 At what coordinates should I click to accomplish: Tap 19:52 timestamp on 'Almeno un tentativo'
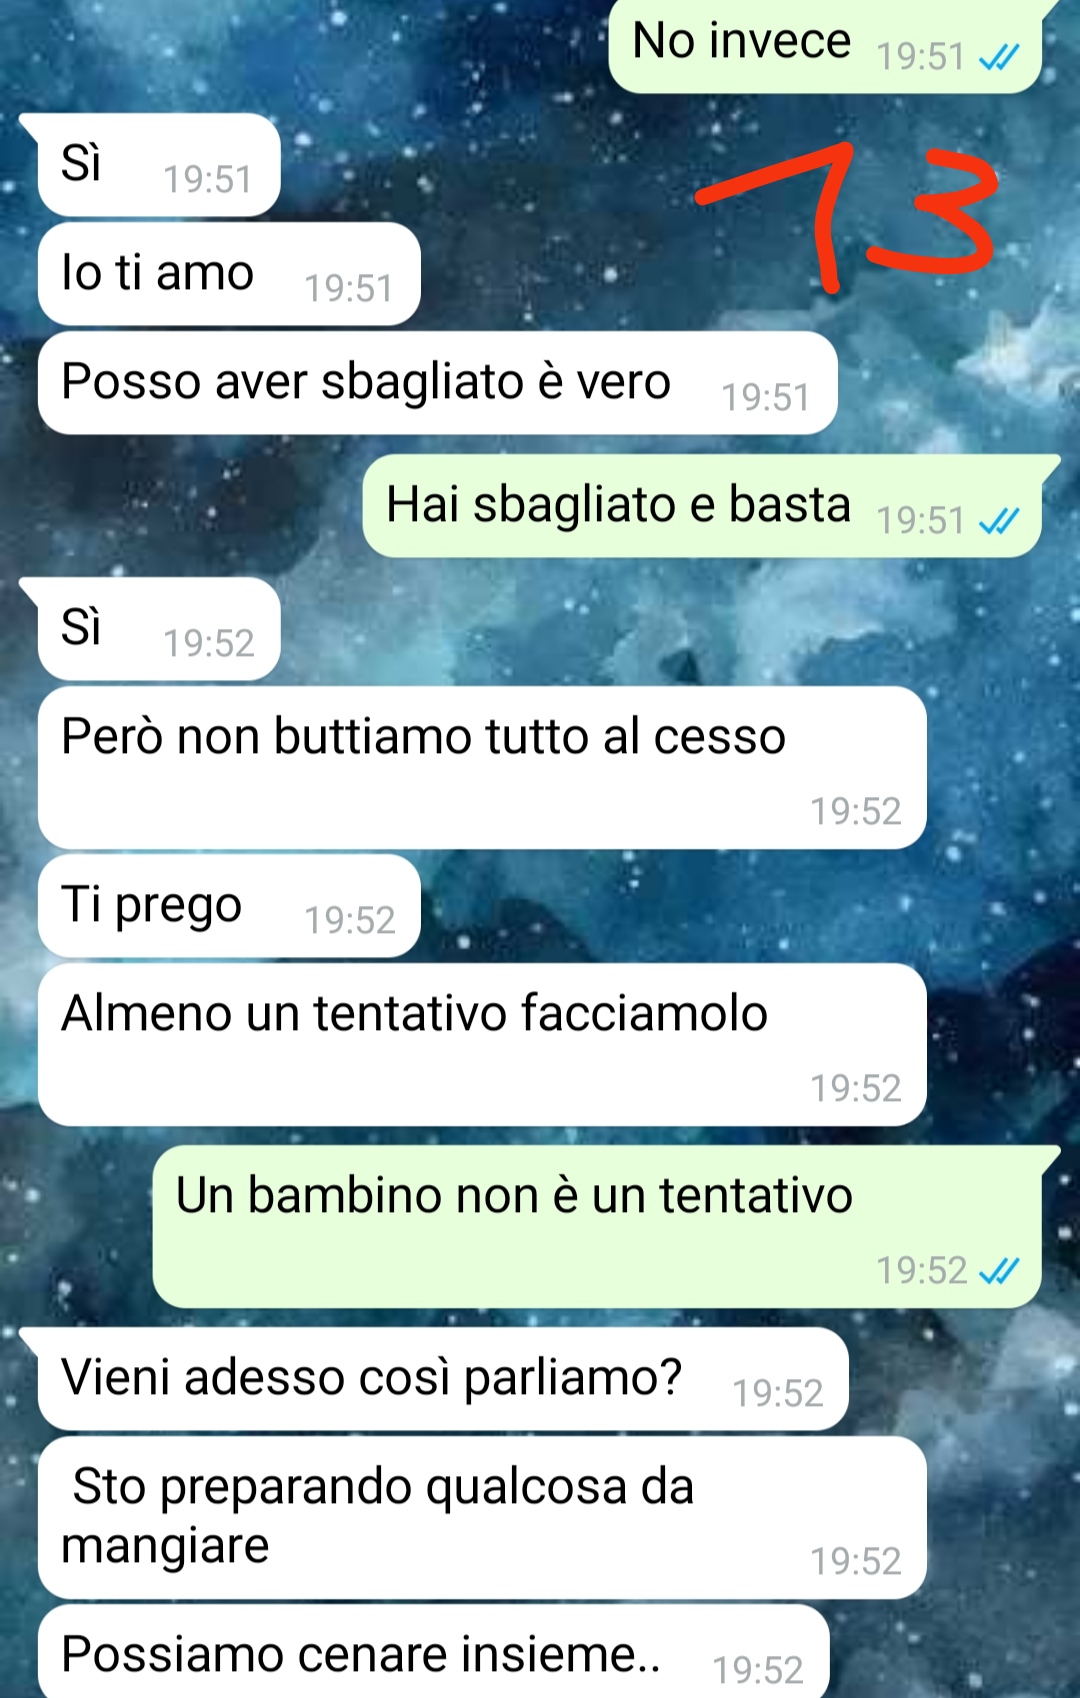tap(856, 1089)
